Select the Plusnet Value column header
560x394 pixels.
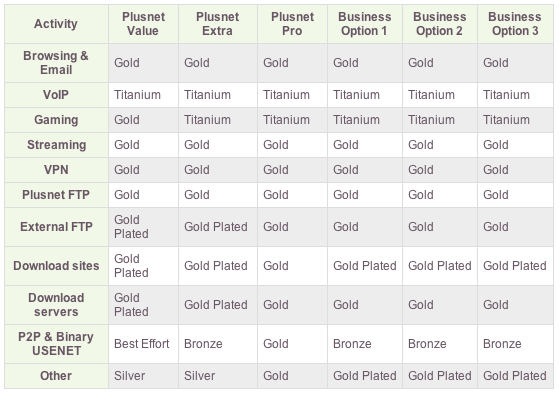[143, 24]
